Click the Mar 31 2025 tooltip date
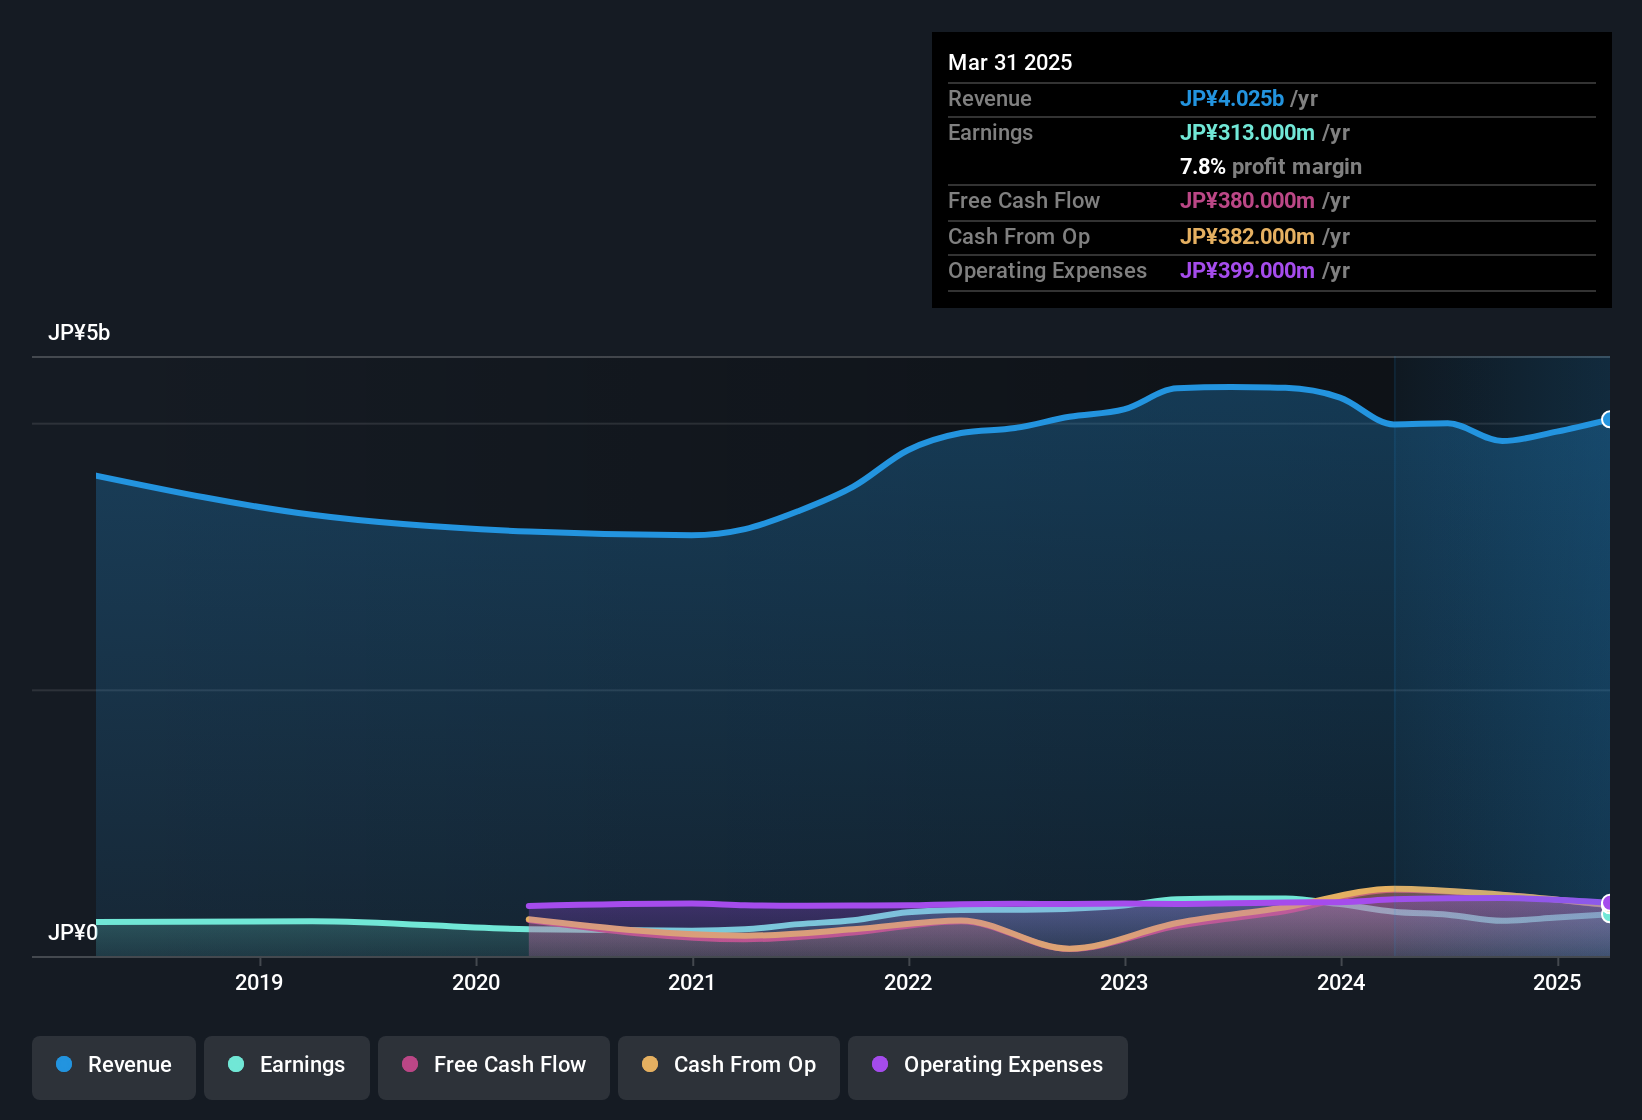1642x1120 pixels. click(x=1010, y=62)
